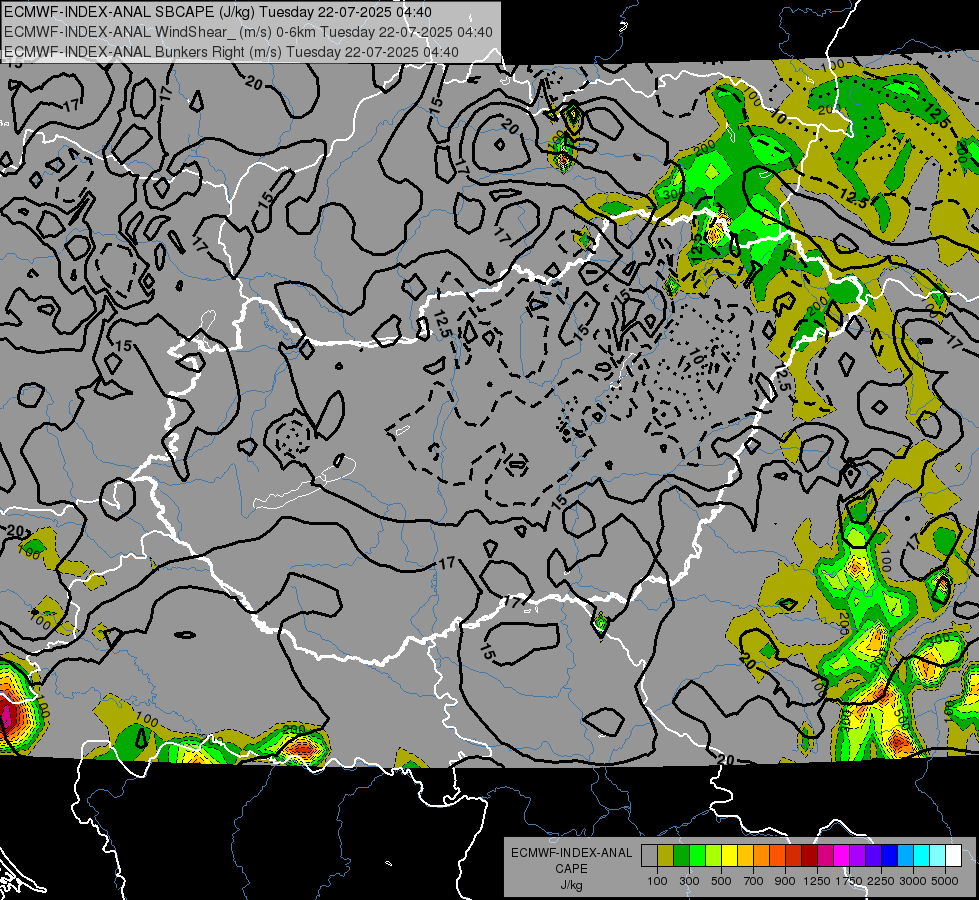The width and height of the screenshot is (979, 900).
Task: Click the pure blue legend swatch
Action: pos(890,855)
